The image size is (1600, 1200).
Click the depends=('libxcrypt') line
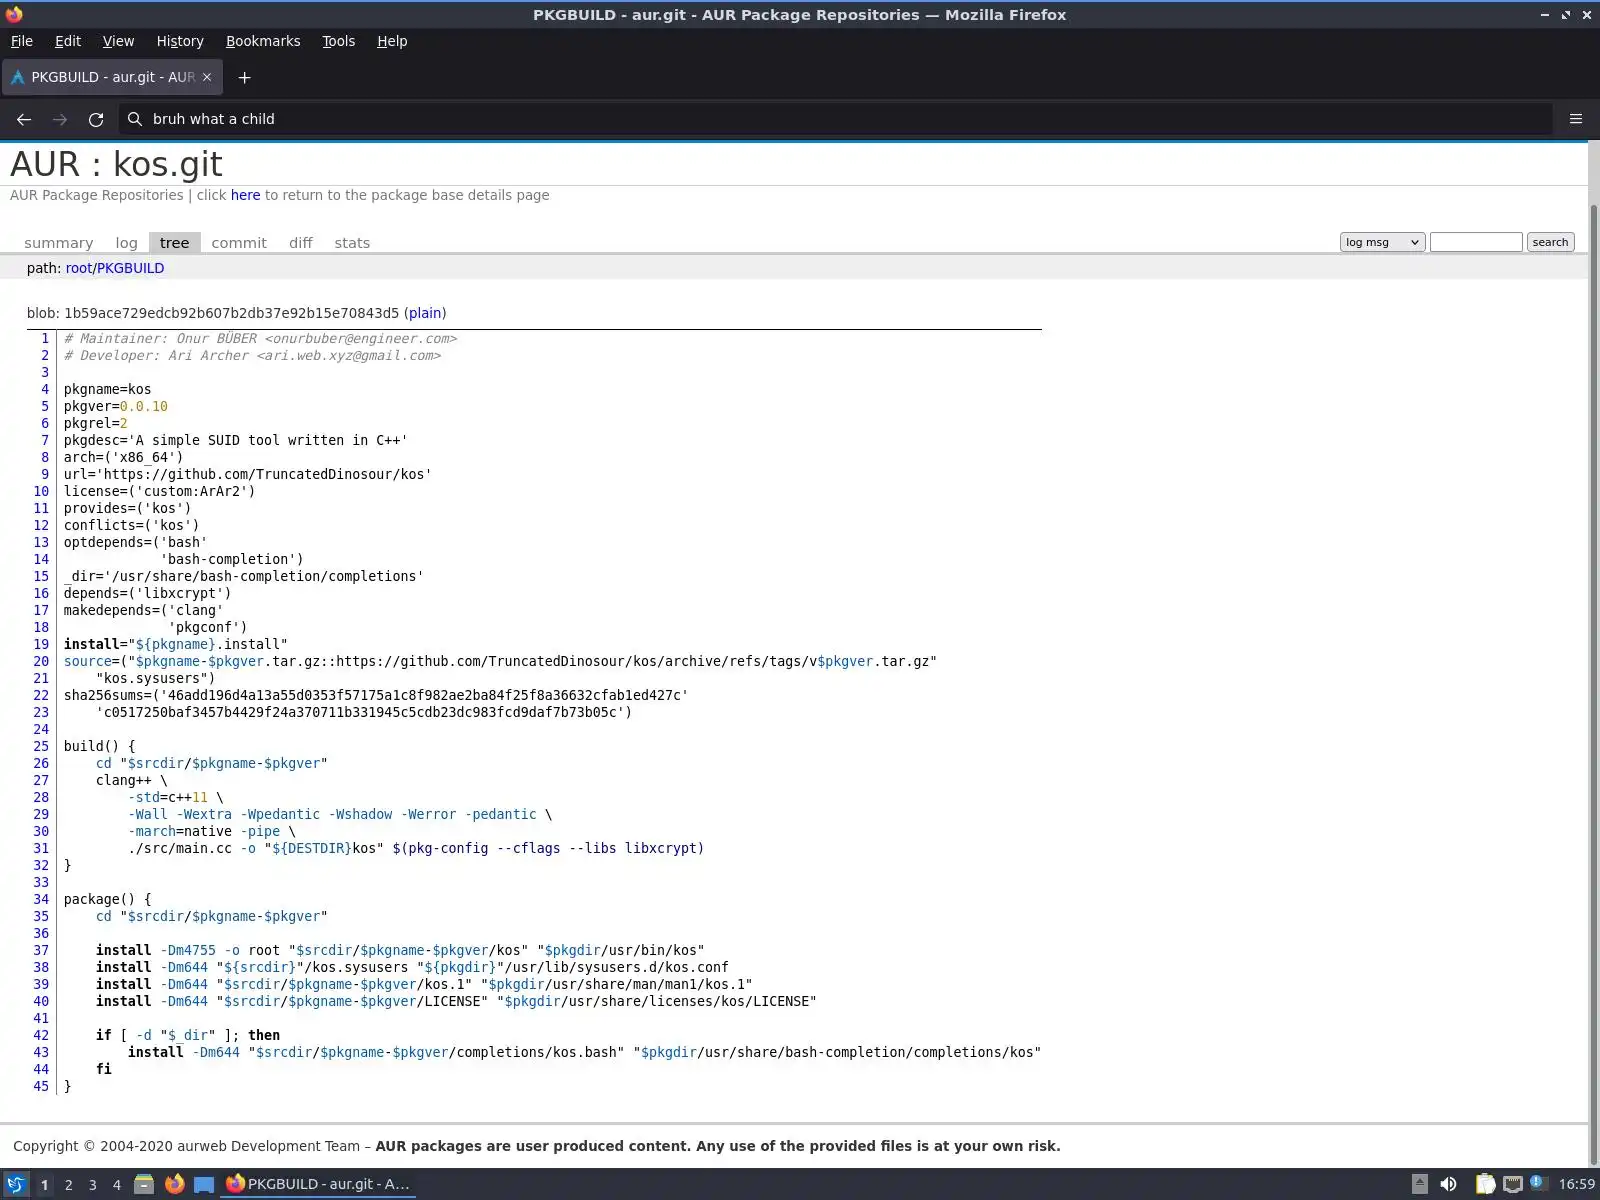point(148,594)
